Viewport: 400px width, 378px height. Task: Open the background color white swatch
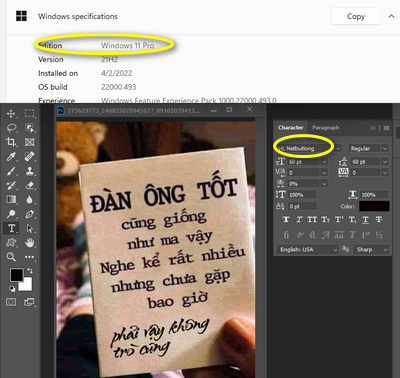coord(27,286)
